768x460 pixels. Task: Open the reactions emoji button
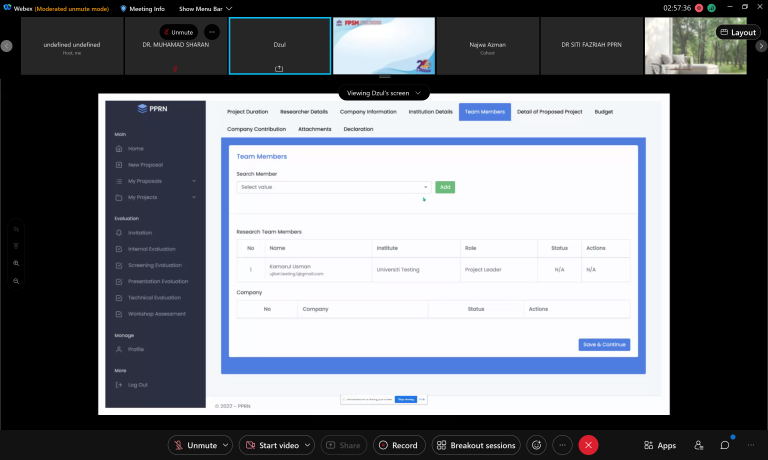(x=537, y=445)
